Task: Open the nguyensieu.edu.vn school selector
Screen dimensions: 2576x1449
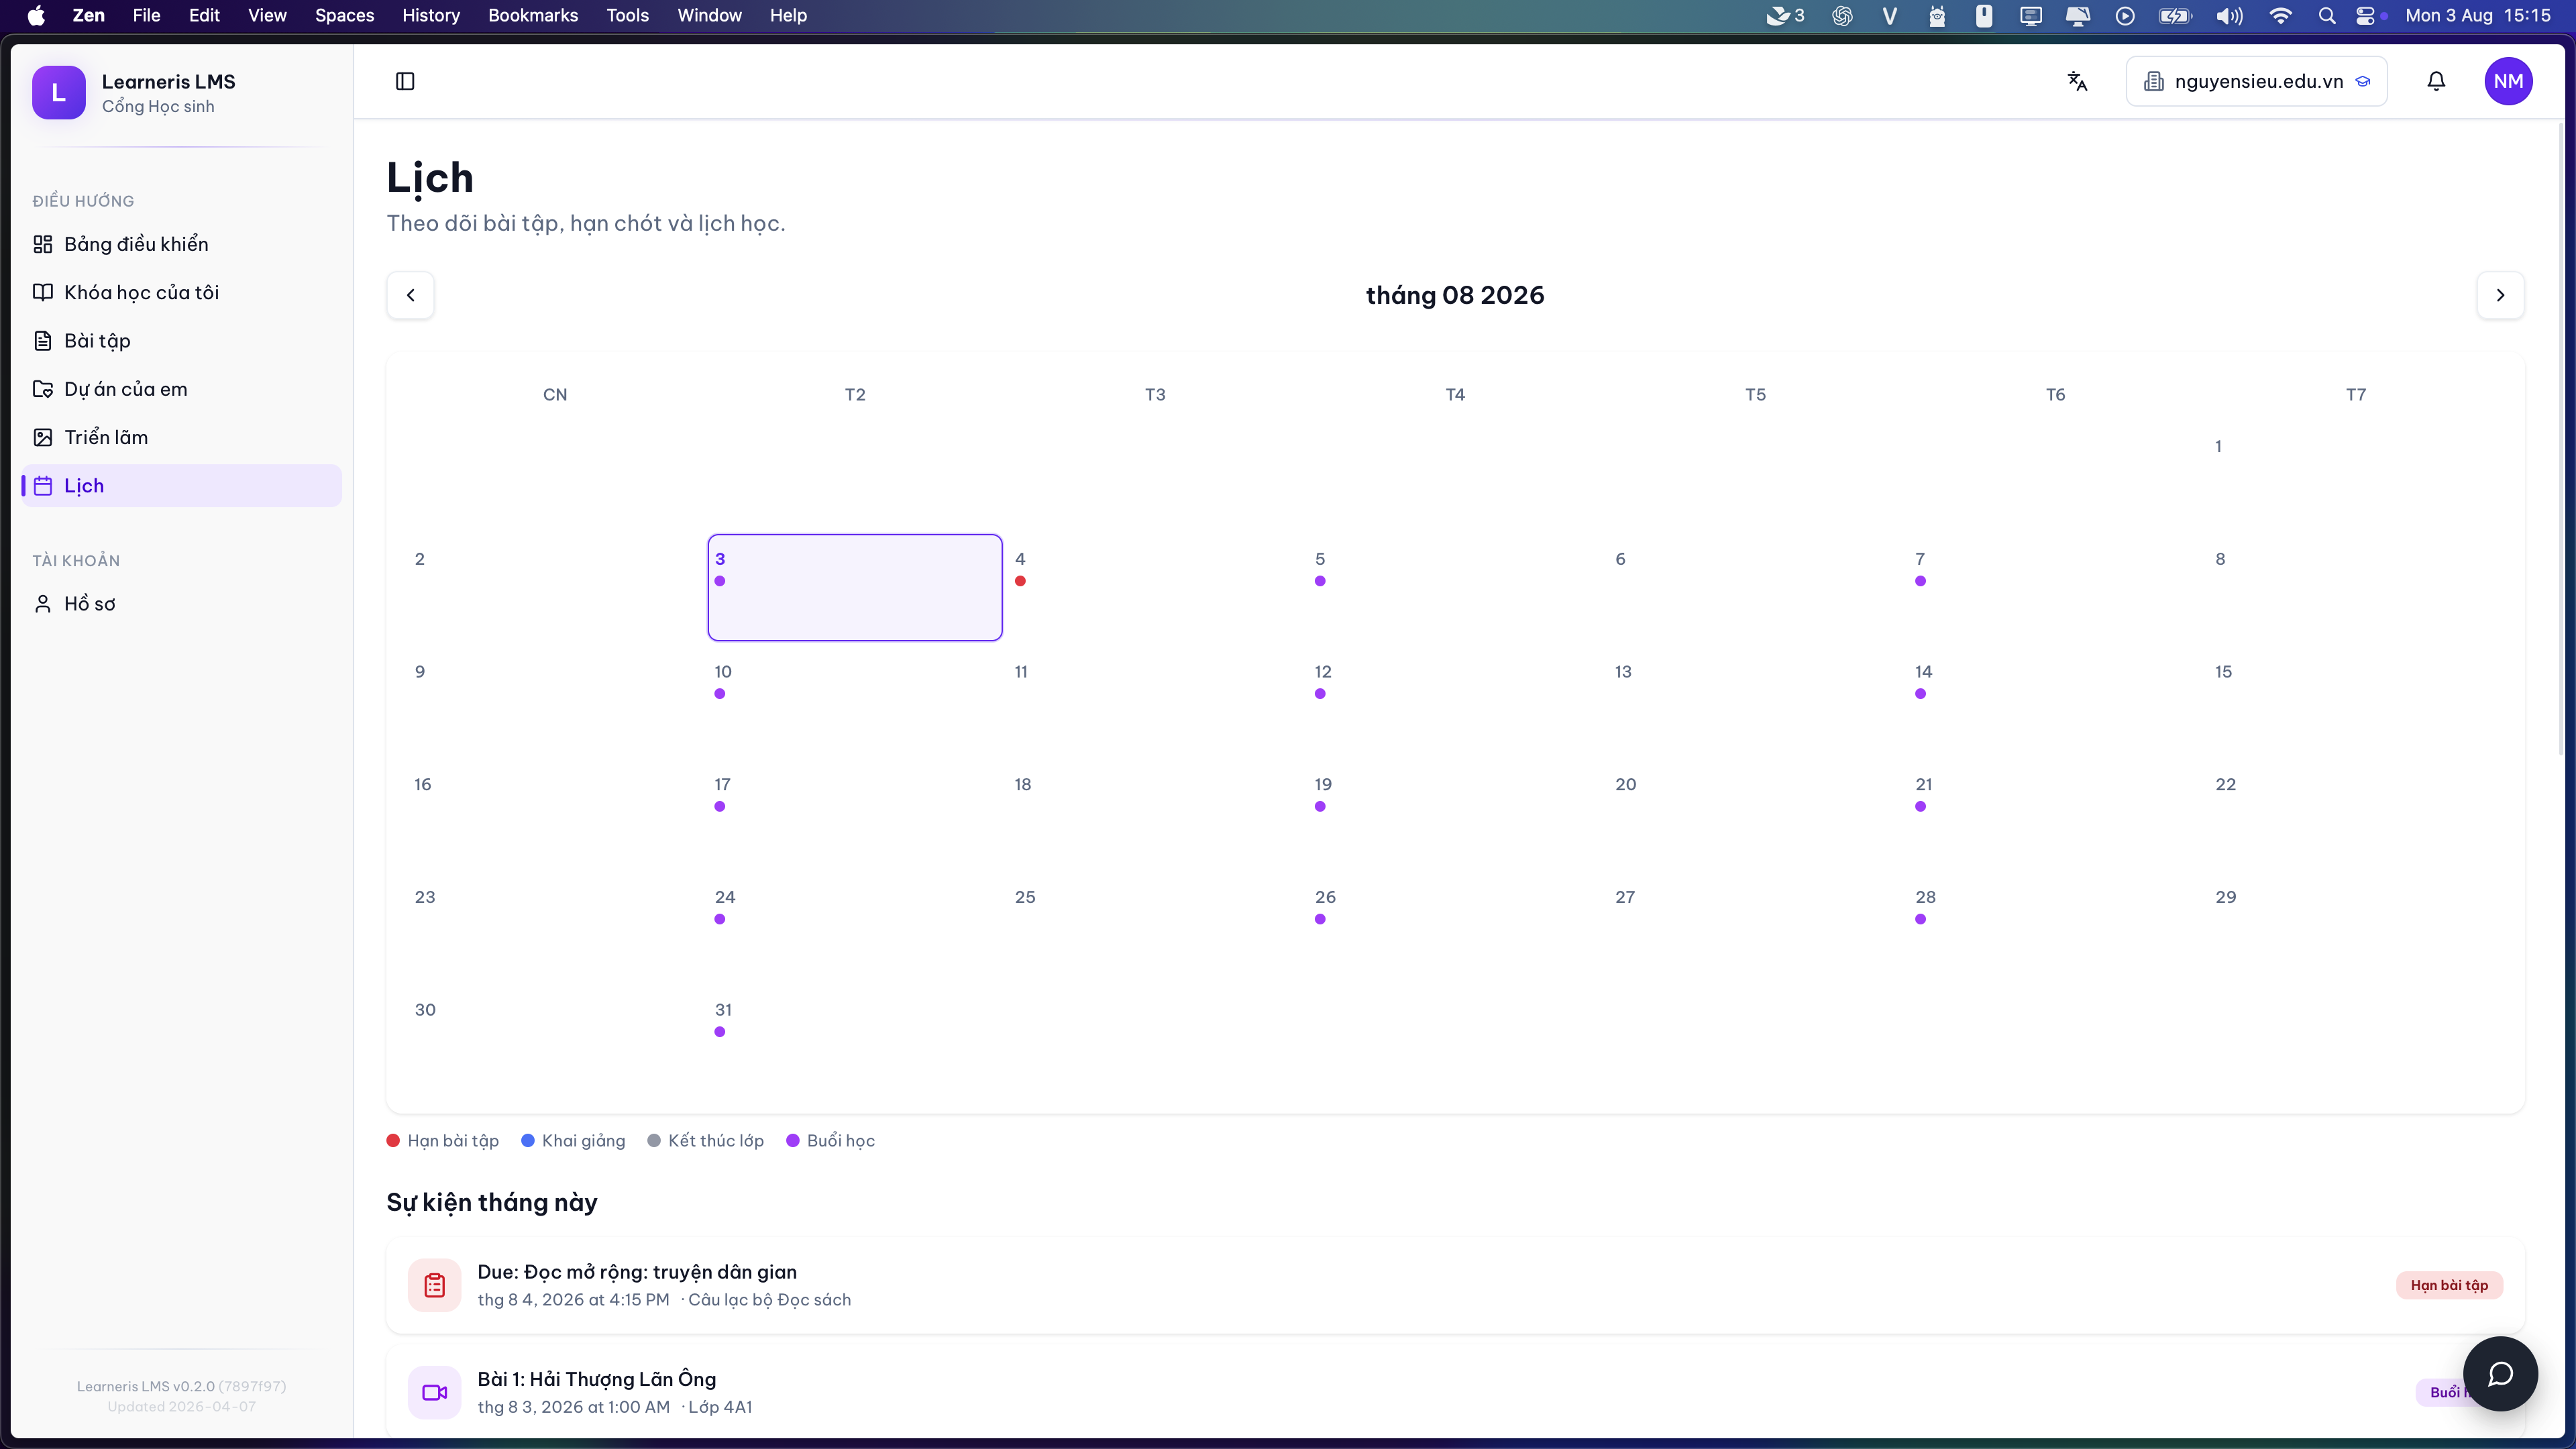Action: click(x=2256, y=81)
